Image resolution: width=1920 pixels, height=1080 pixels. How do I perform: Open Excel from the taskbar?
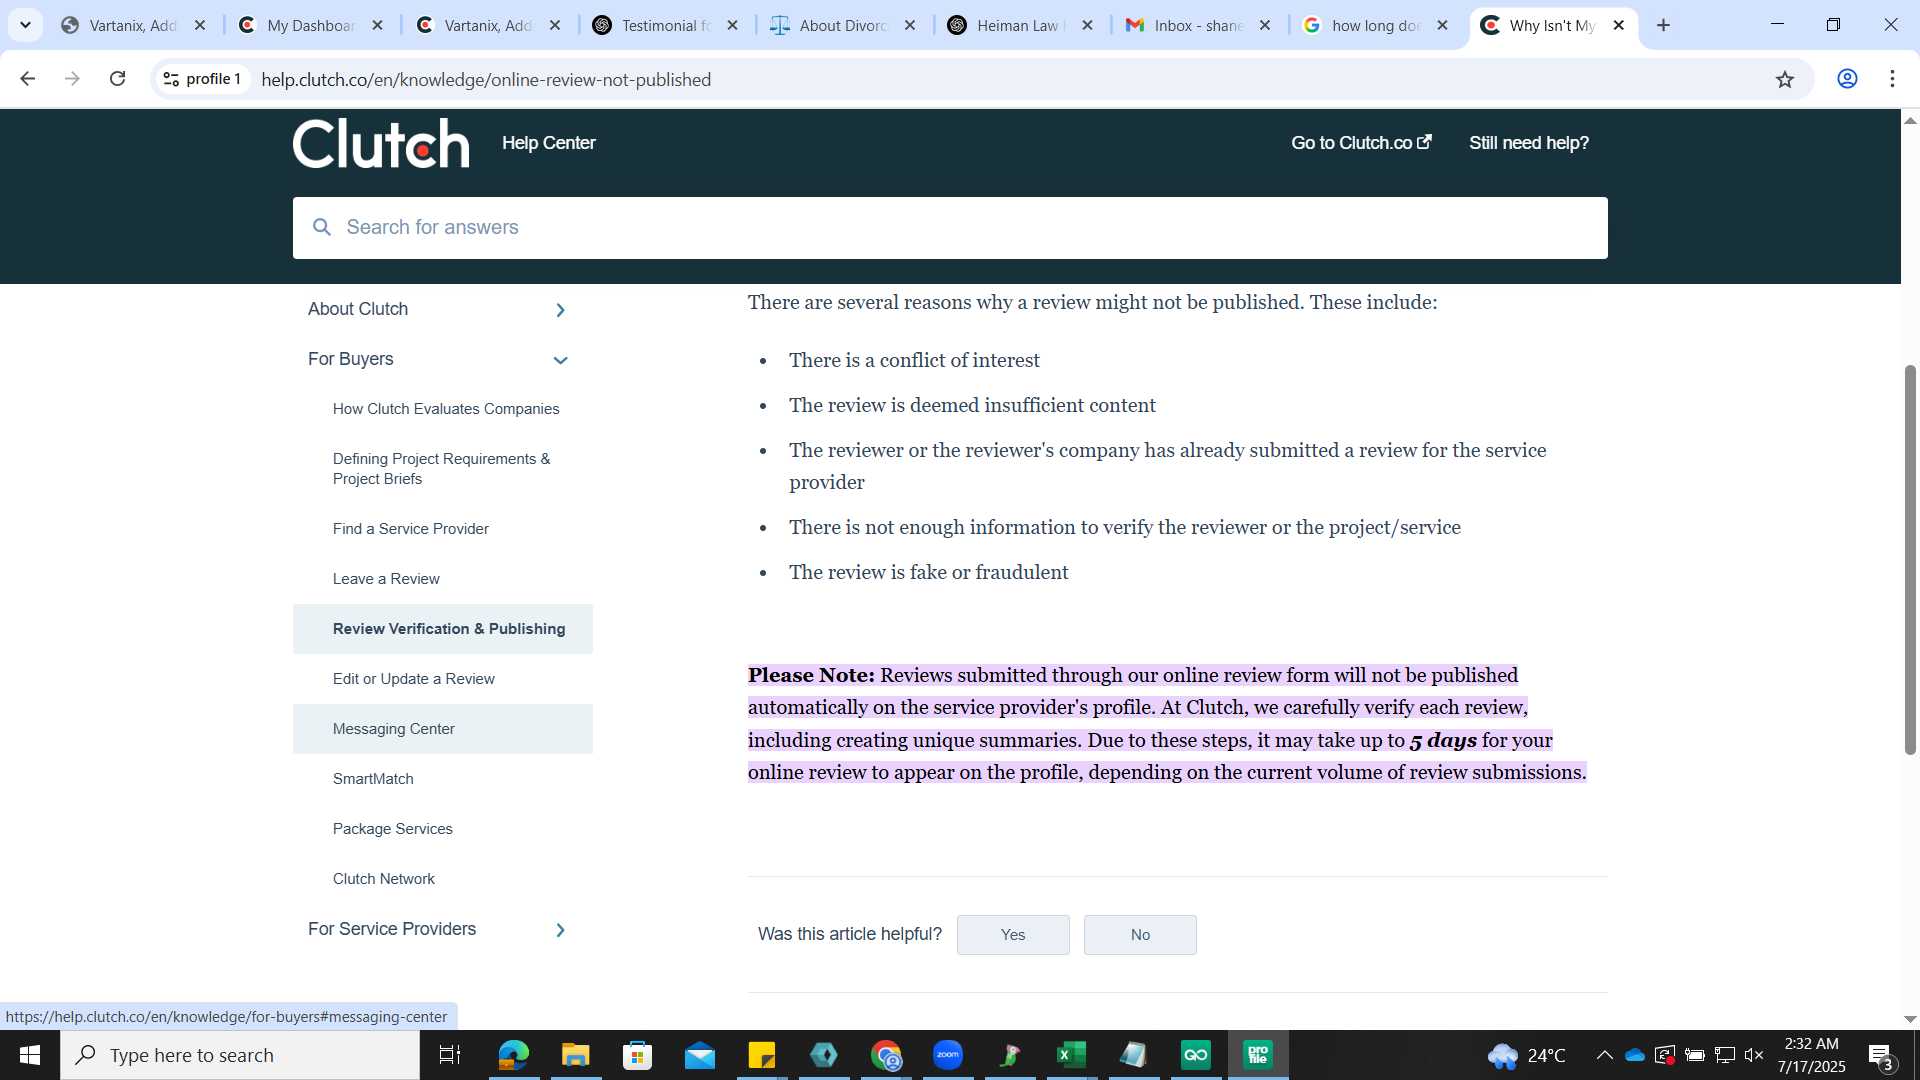click(x=1072, y=1055)
